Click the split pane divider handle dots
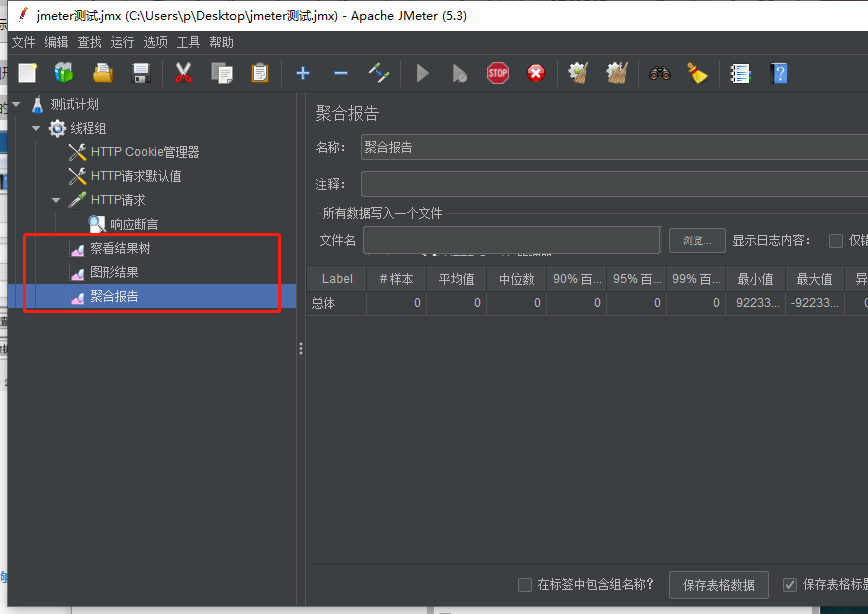 coord(301,348)
